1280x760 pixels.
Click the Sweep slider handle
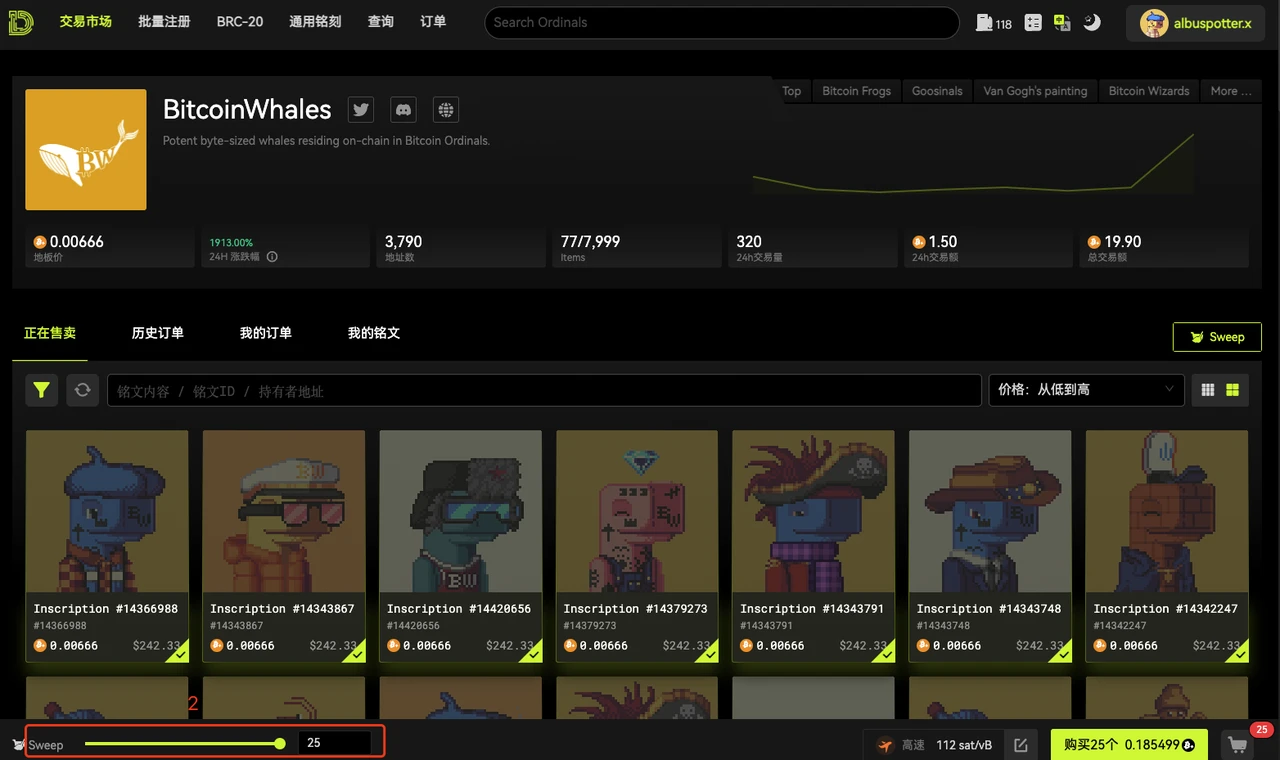[280, 743]
